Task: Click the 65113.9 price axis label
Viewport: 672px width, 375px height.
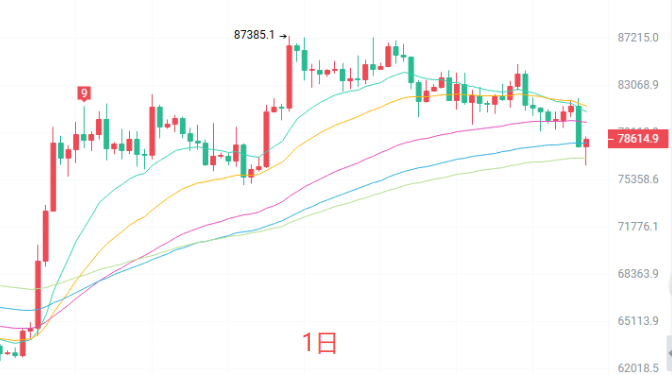Action: (638, 321)
